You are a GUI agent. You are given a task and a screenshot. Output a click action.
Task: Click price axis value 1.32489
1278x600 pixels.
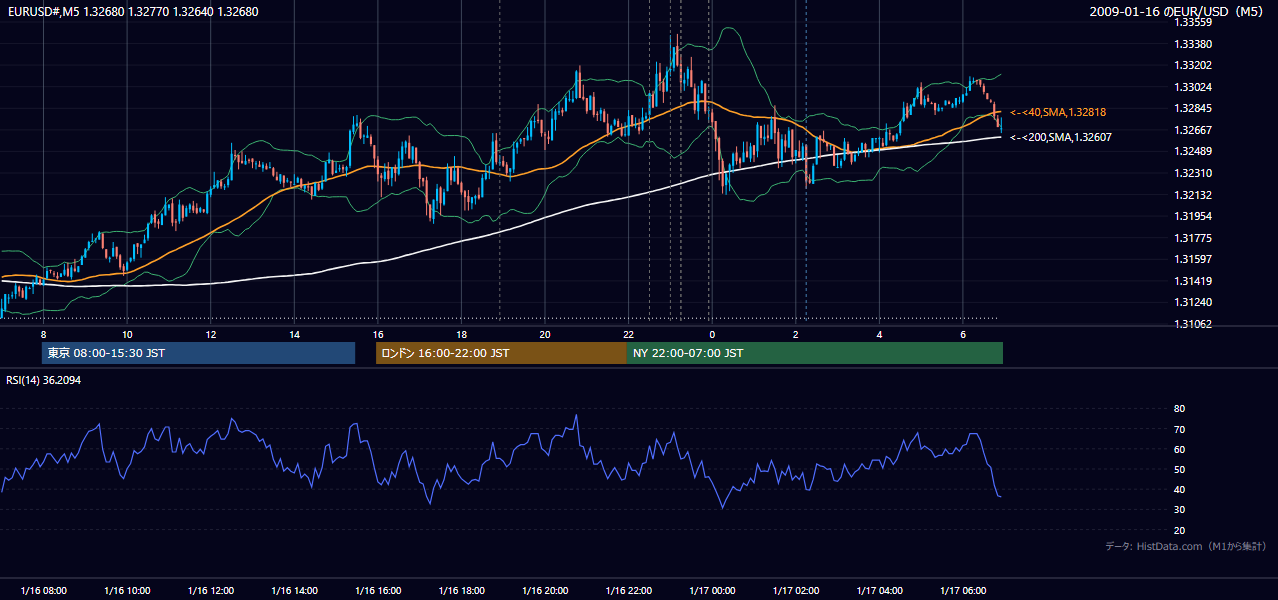1192,151
